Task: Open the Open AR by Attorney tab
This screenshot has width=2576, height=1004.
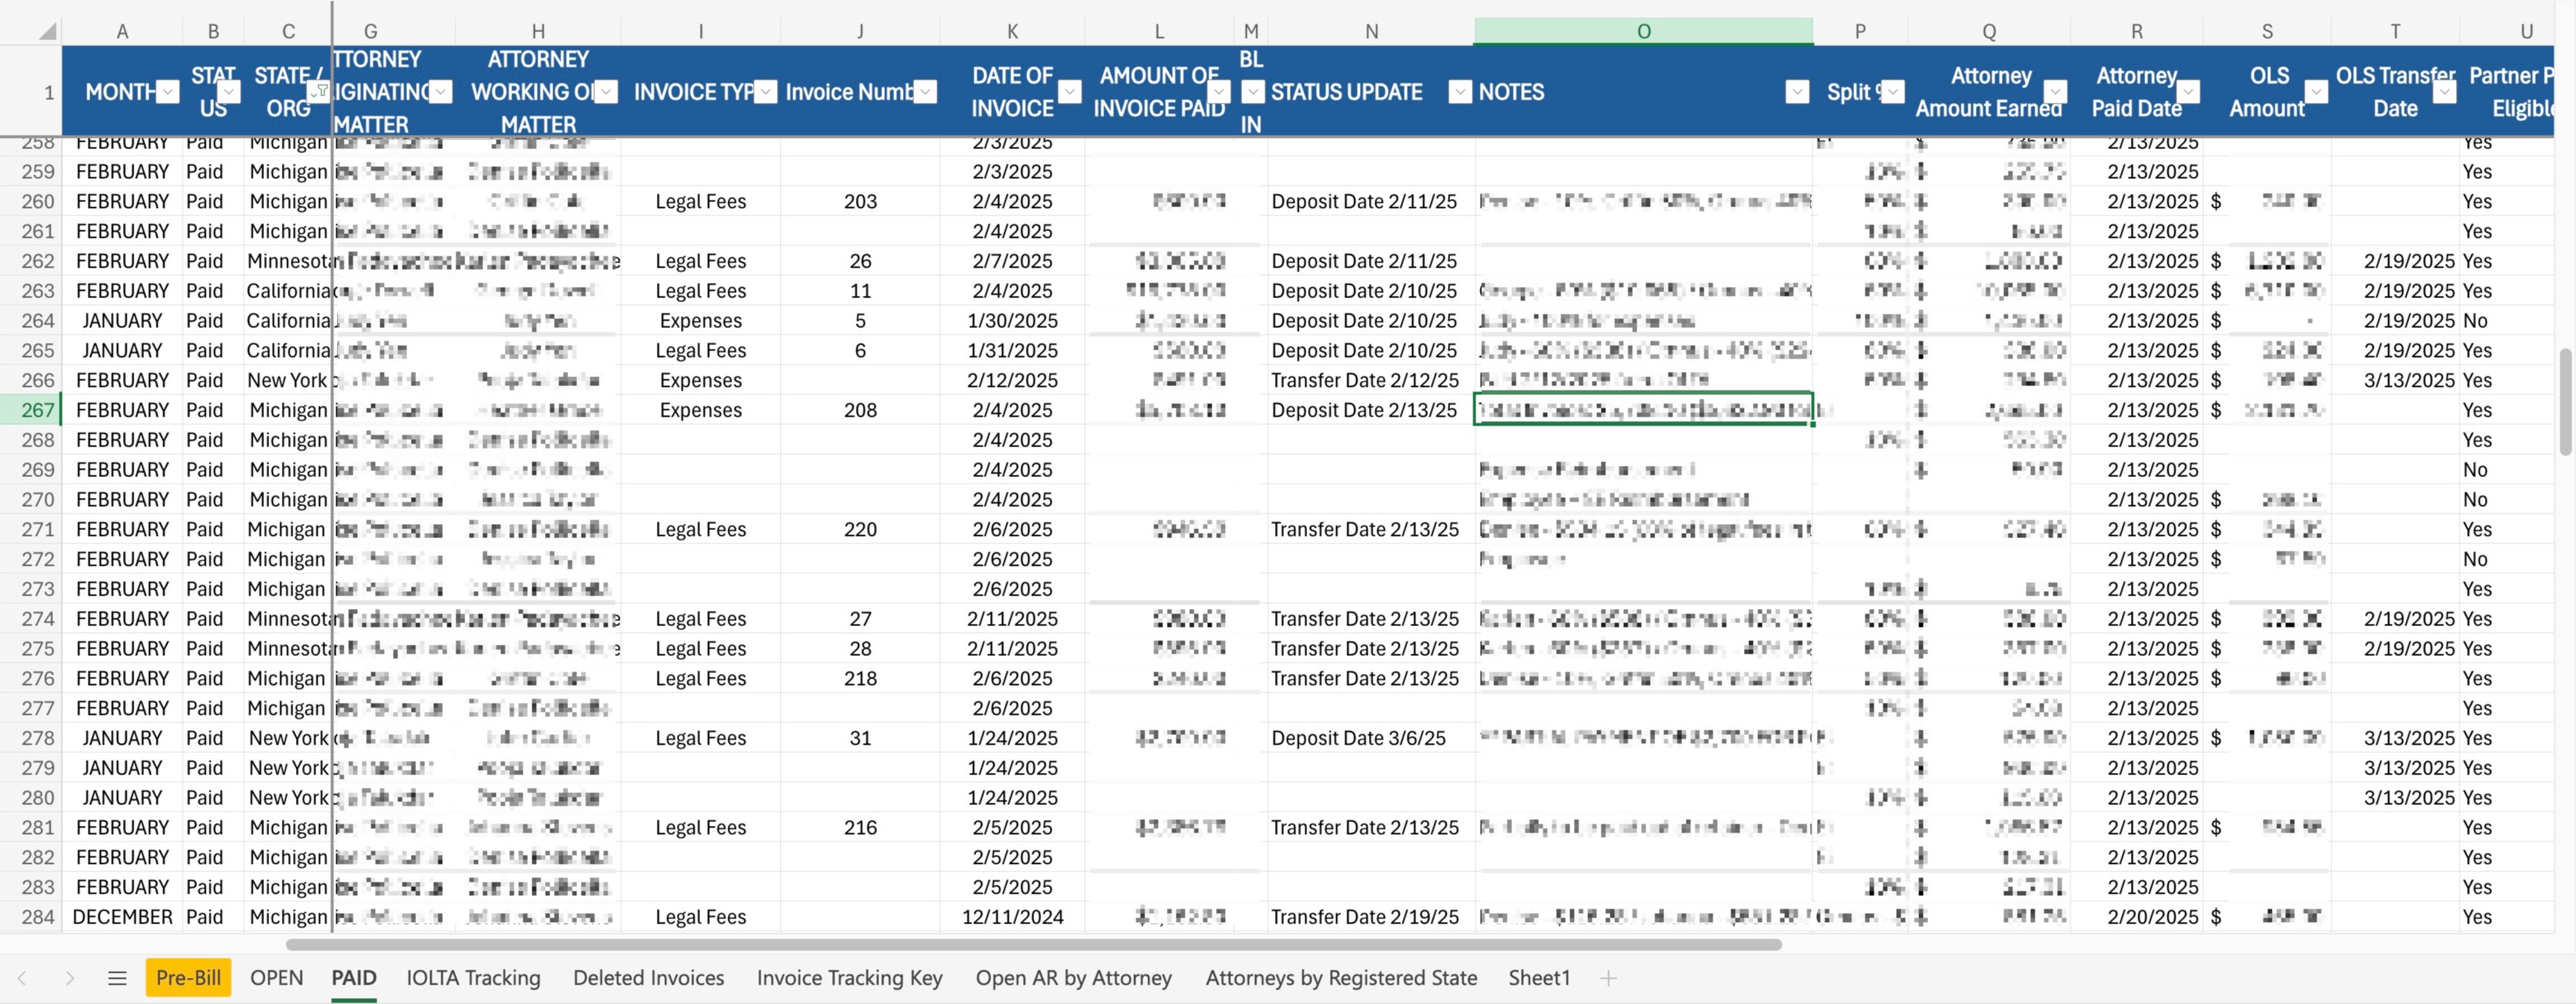Action: [x=1073, y=978]
